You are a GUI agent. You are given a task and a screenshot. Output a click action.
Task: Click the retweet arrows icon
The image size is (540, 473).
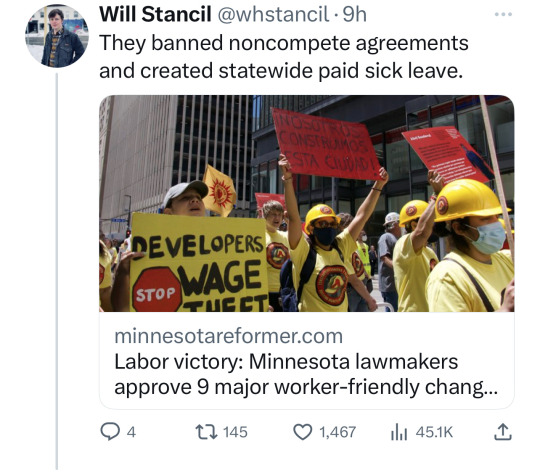(206, 432)
